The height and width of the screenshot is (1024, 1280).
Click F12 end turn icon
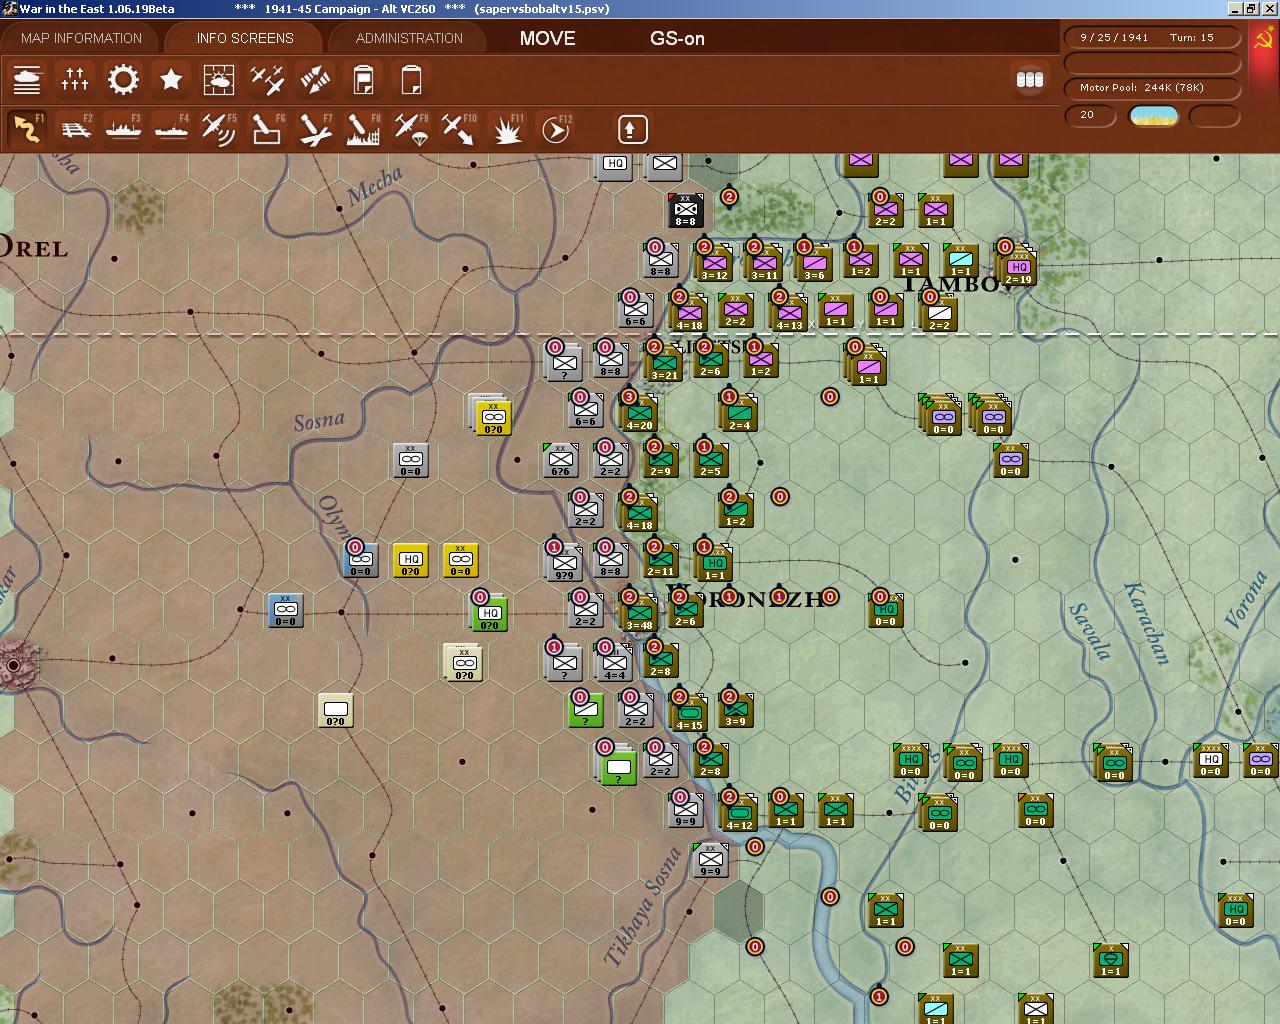555,129
